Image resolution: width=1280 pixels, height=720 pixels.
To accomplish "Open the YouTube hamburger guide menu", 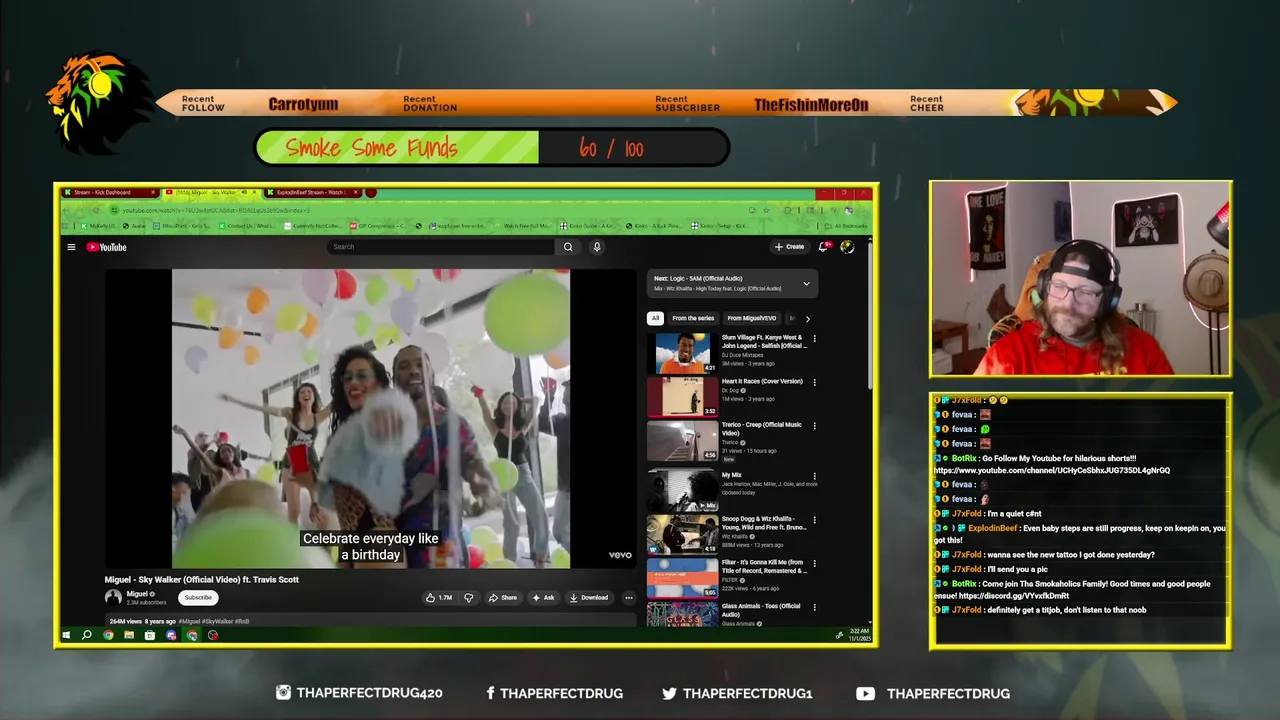I will pyautogui.click(x=71, y=247).
